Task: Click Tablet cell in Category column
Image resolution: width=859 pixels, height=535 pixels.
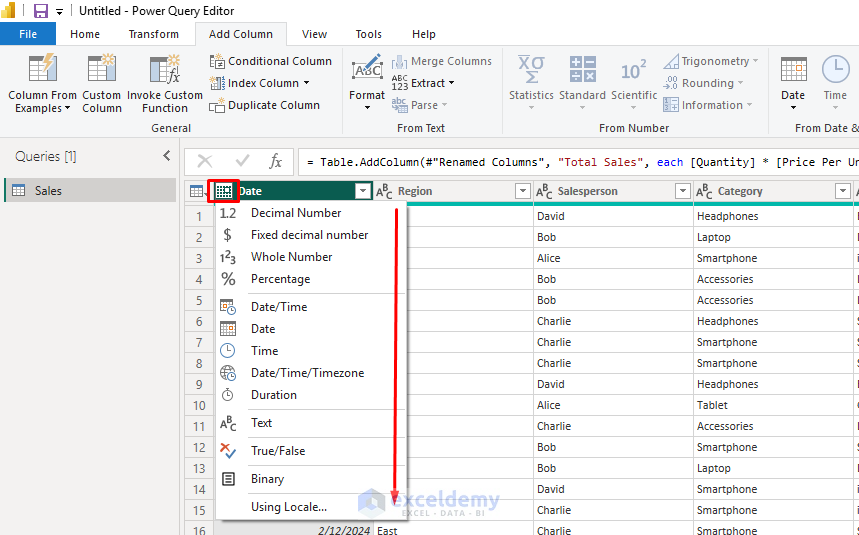Action: [x=773, y=405]
